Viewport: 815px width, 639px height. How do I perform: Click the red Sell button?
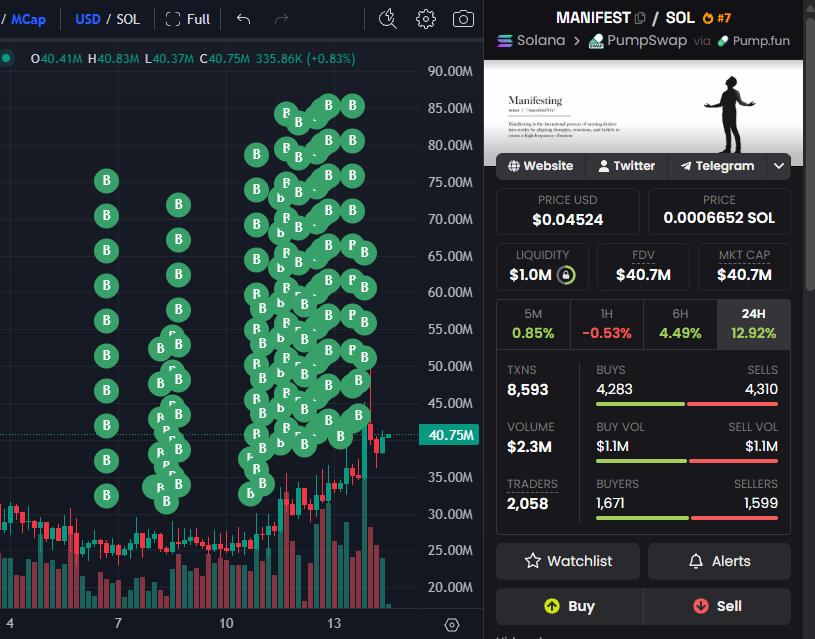pos(717,606)
